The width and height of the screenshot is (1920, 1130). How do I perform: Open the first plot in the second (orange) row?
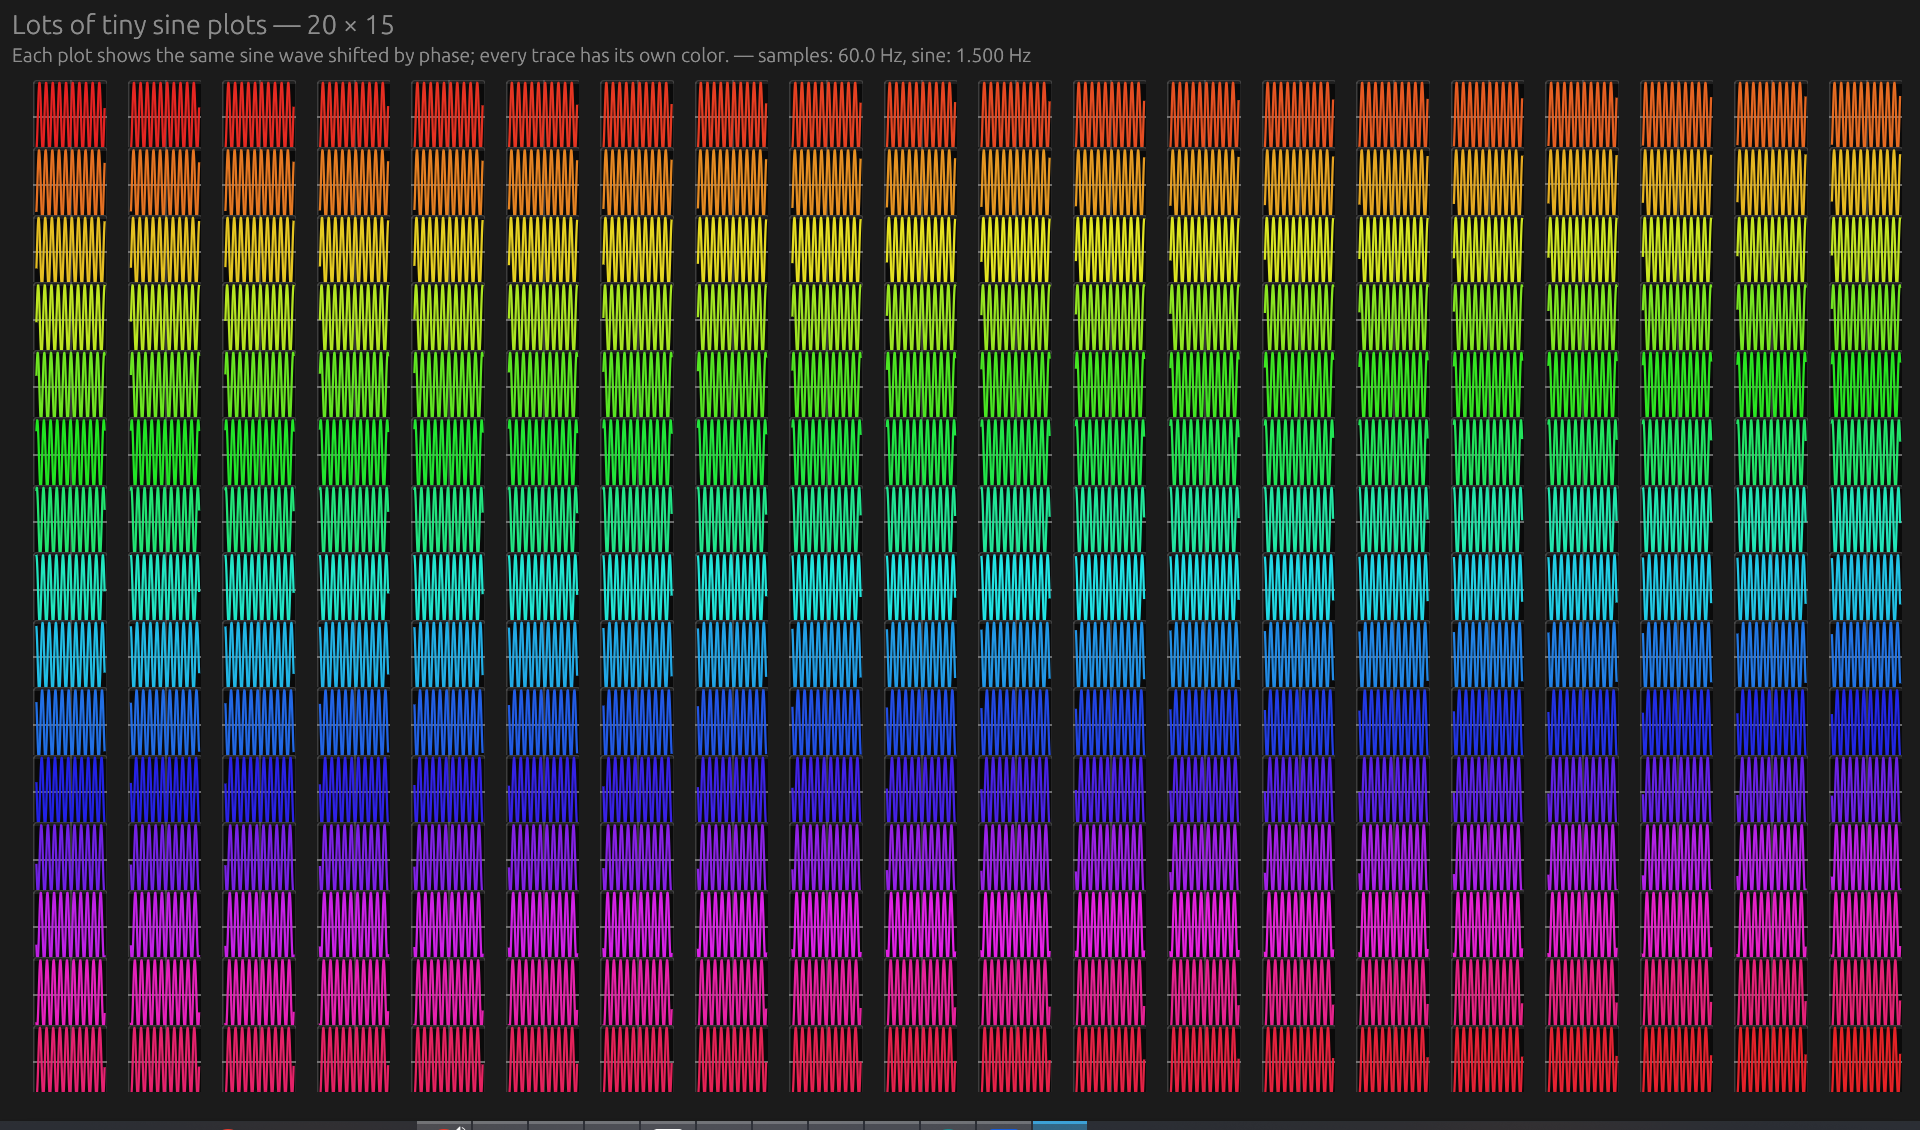point(70,182)
